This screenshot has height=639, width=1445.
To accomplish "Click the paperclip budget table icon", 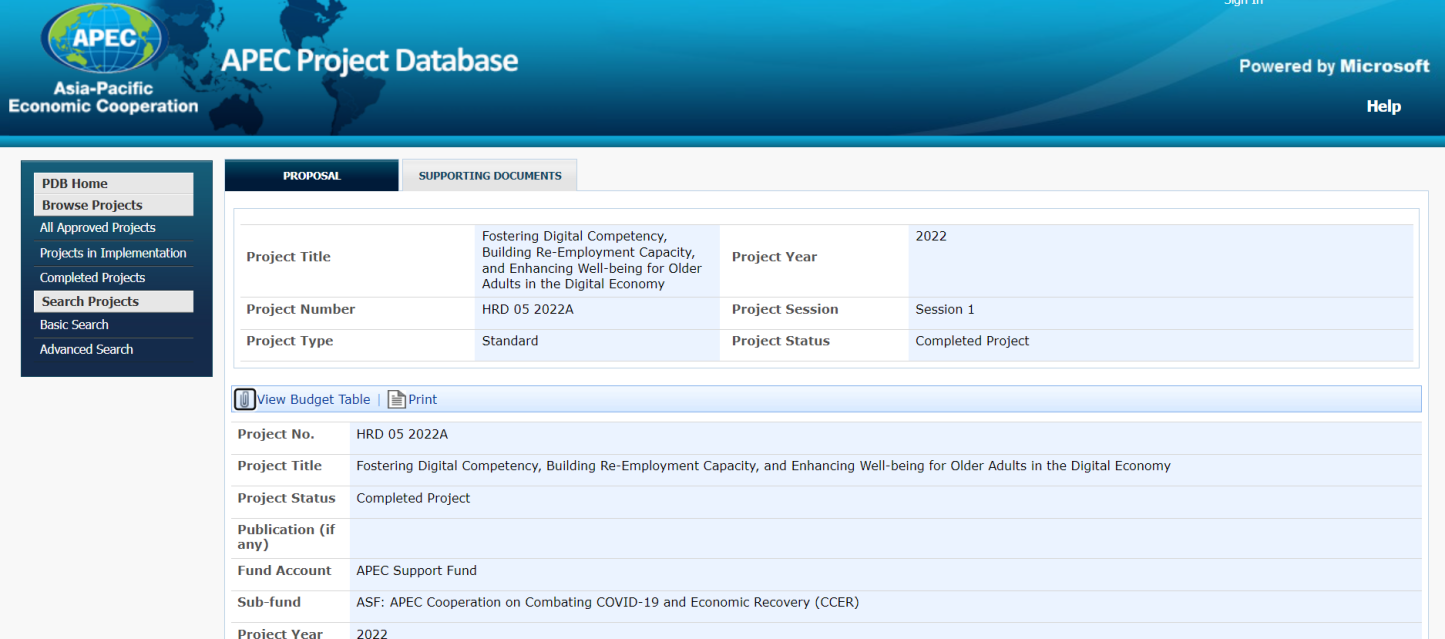I will click(x=245, y=399).
